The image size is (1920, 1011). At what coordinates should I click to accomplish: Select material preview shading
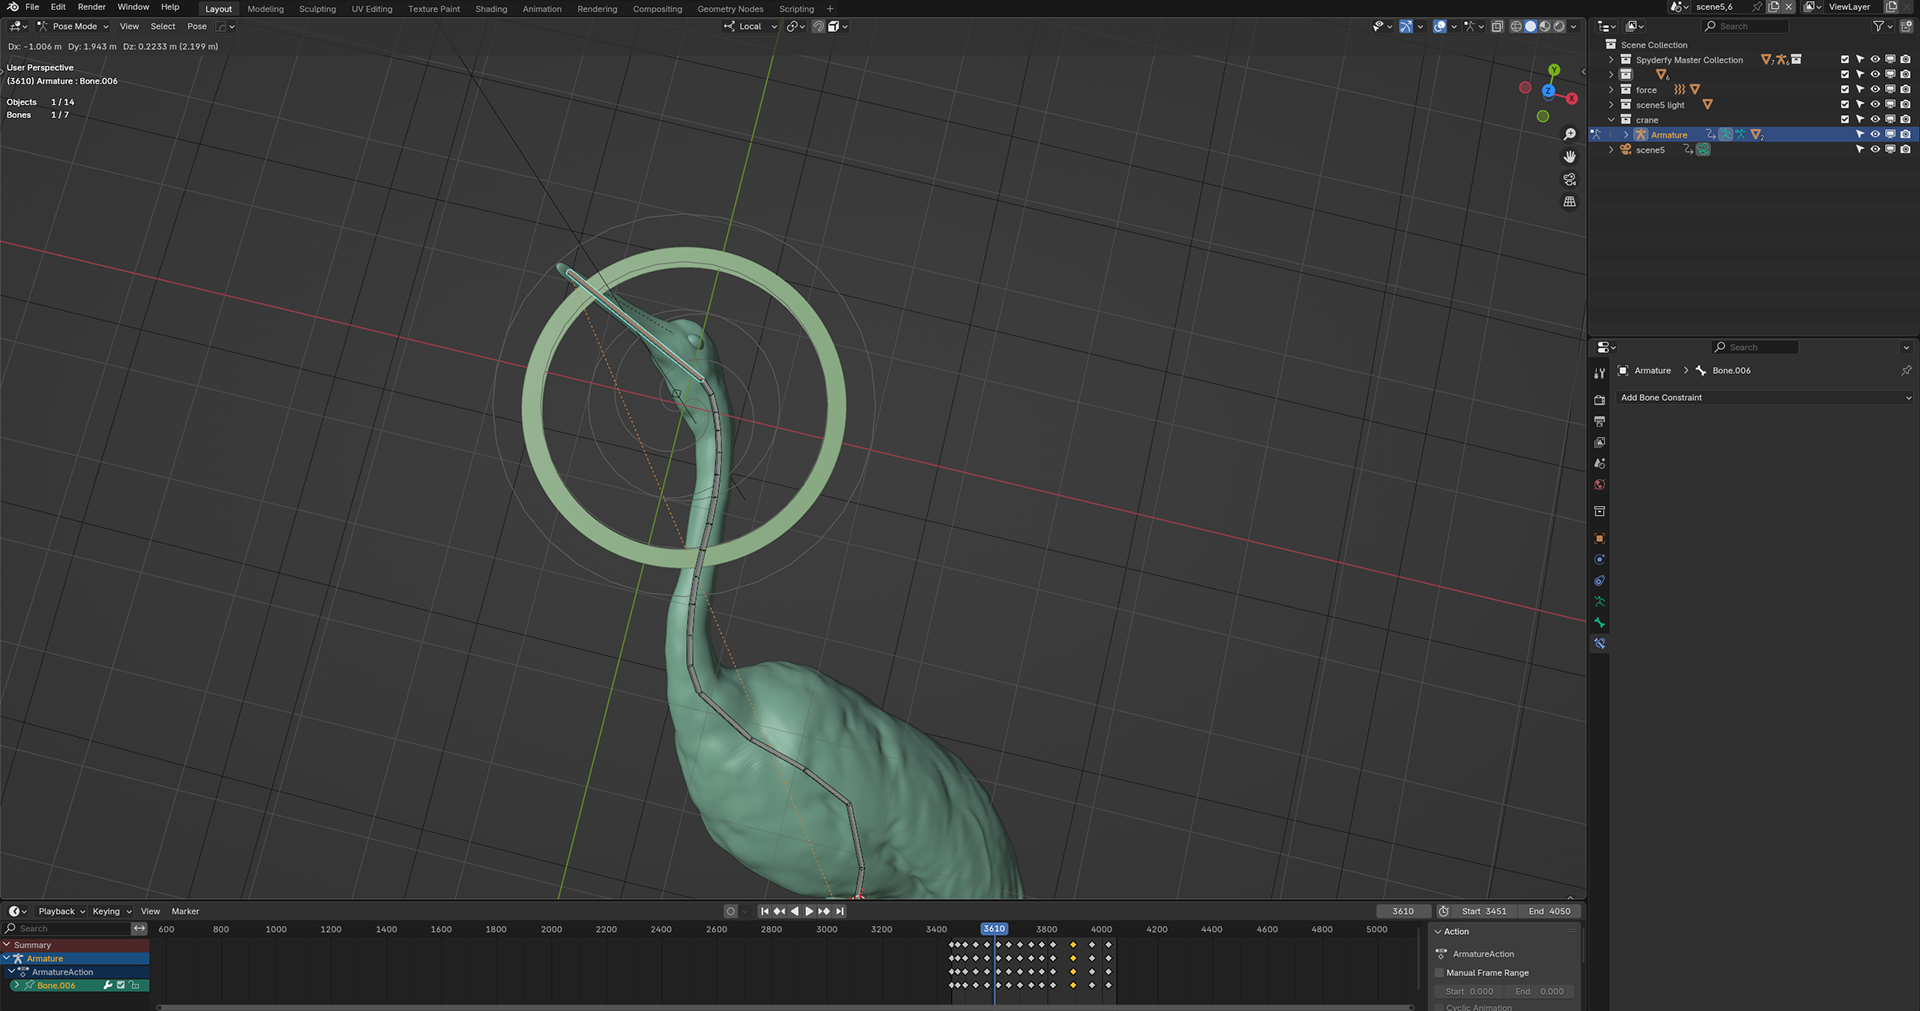(x=1545, y=27)
